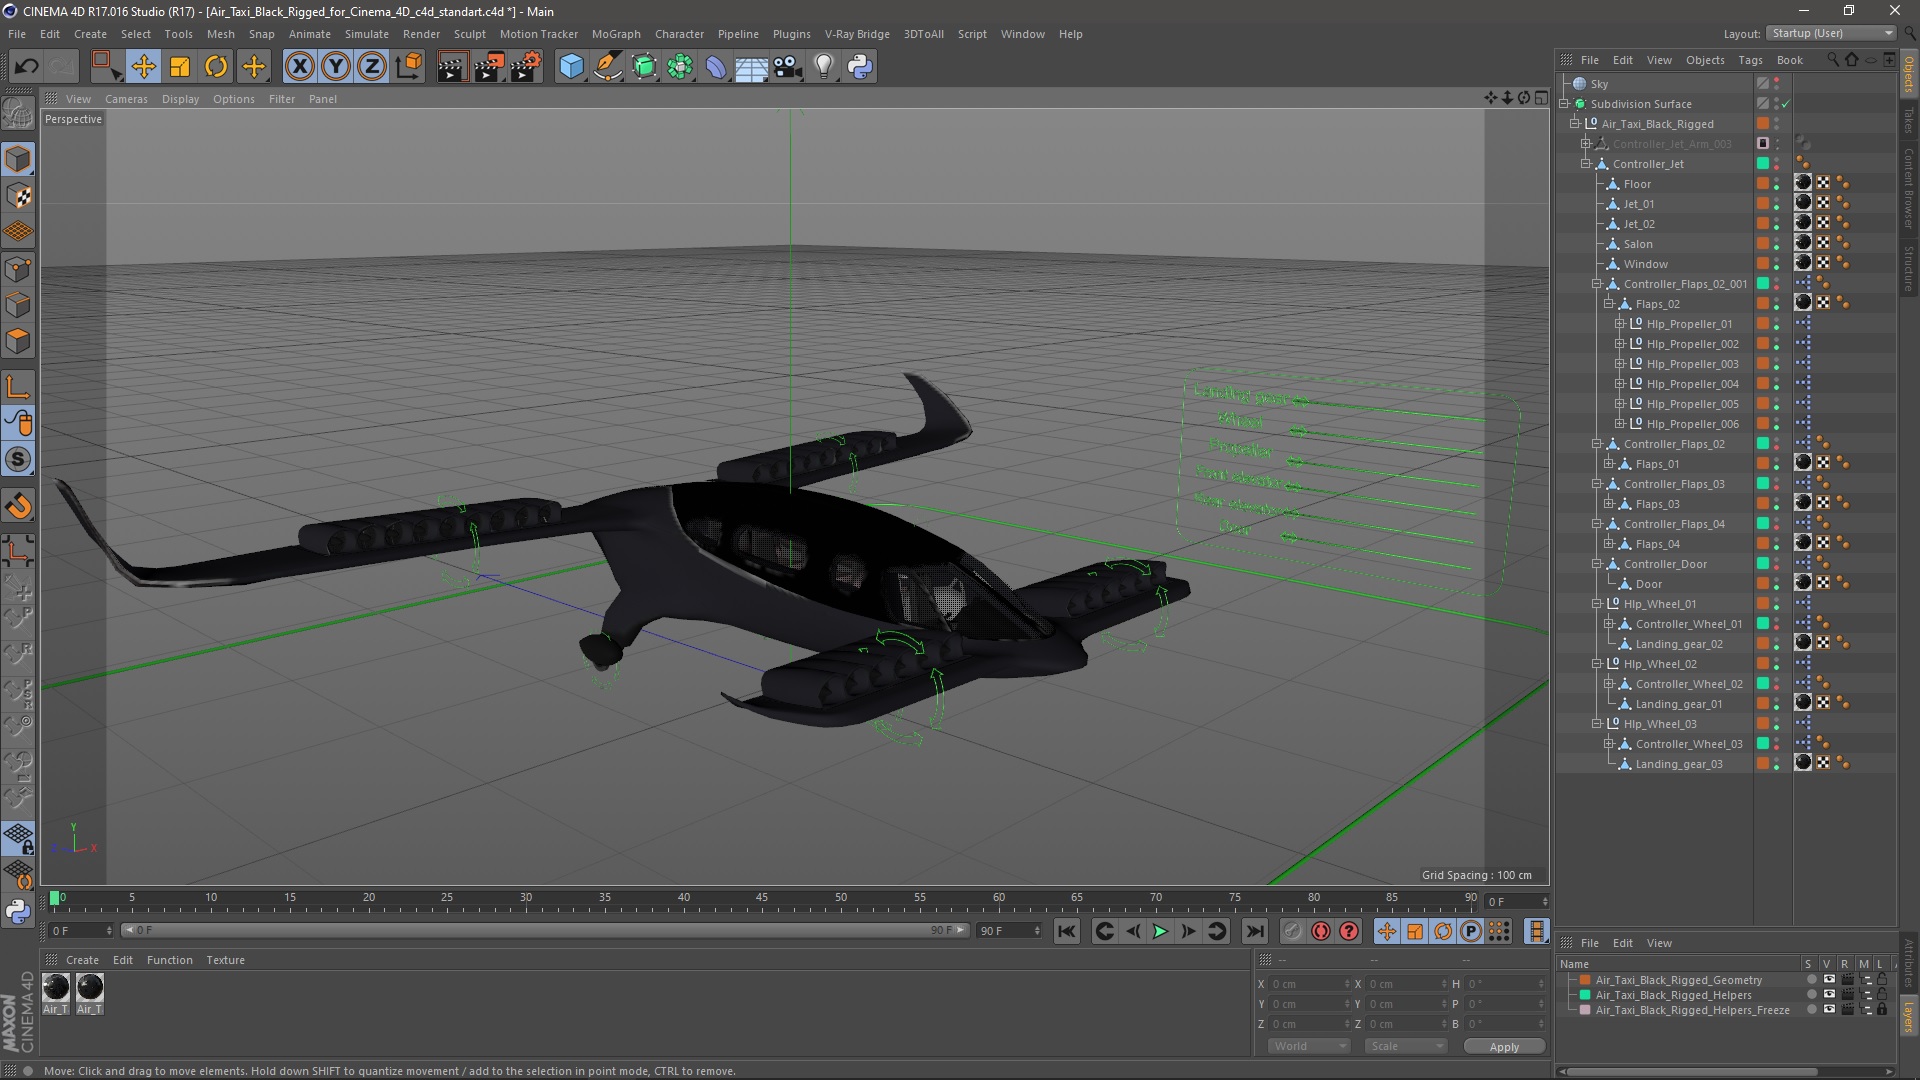Click end frame field 90 F

coord(1009,931)
